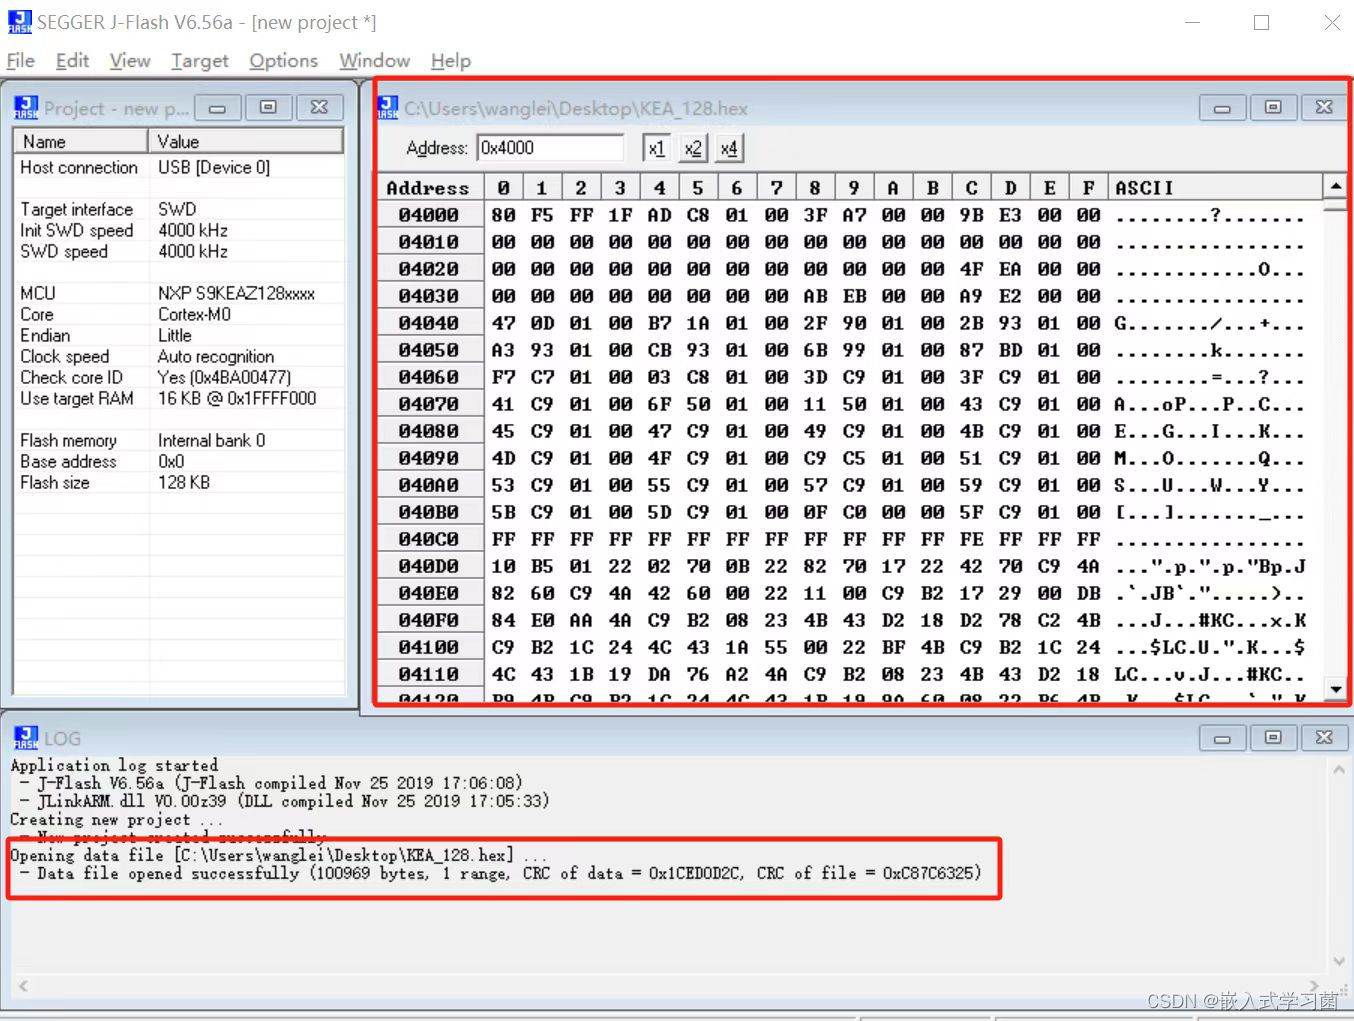Open the Help menu
This screenshot has width=1354, height=1021.
[450, 60]
